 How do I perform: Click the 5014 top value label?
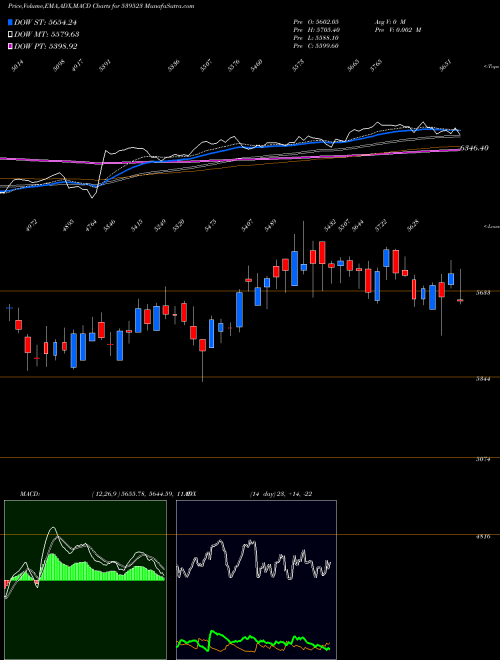(18, 66)
